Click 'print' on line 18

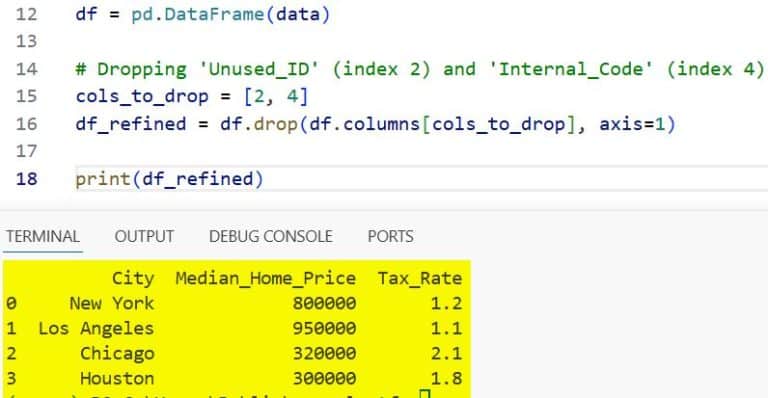pyautogui.click(x=103, y=179)
